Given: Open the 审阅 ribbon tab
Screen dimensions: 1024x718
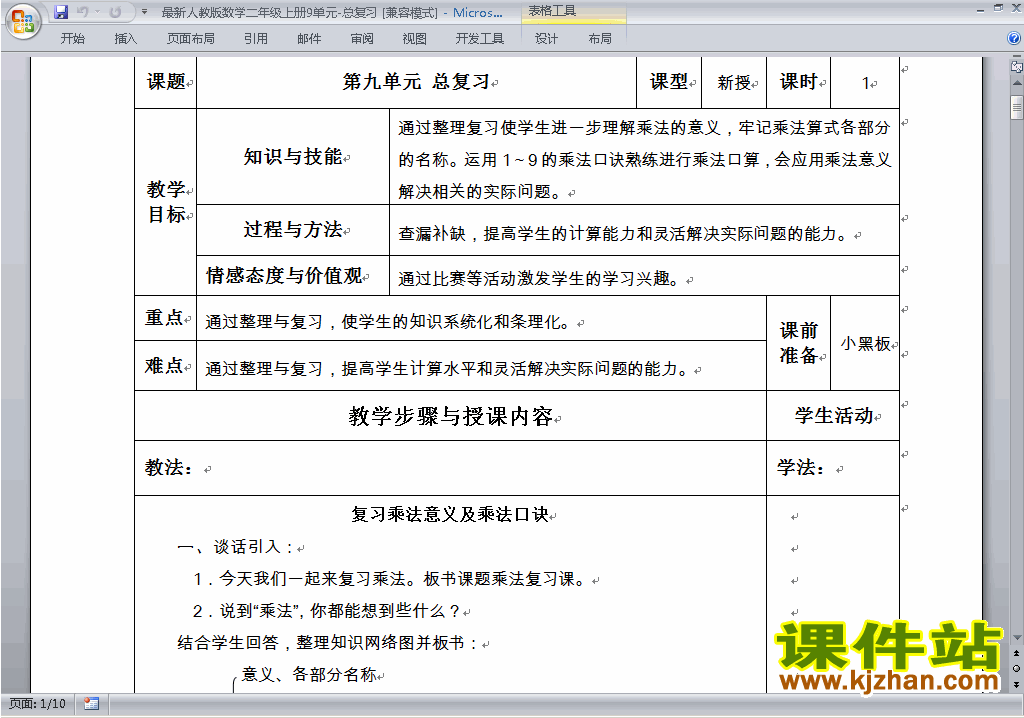Looking at the screenshot, I should pos(362,39).
